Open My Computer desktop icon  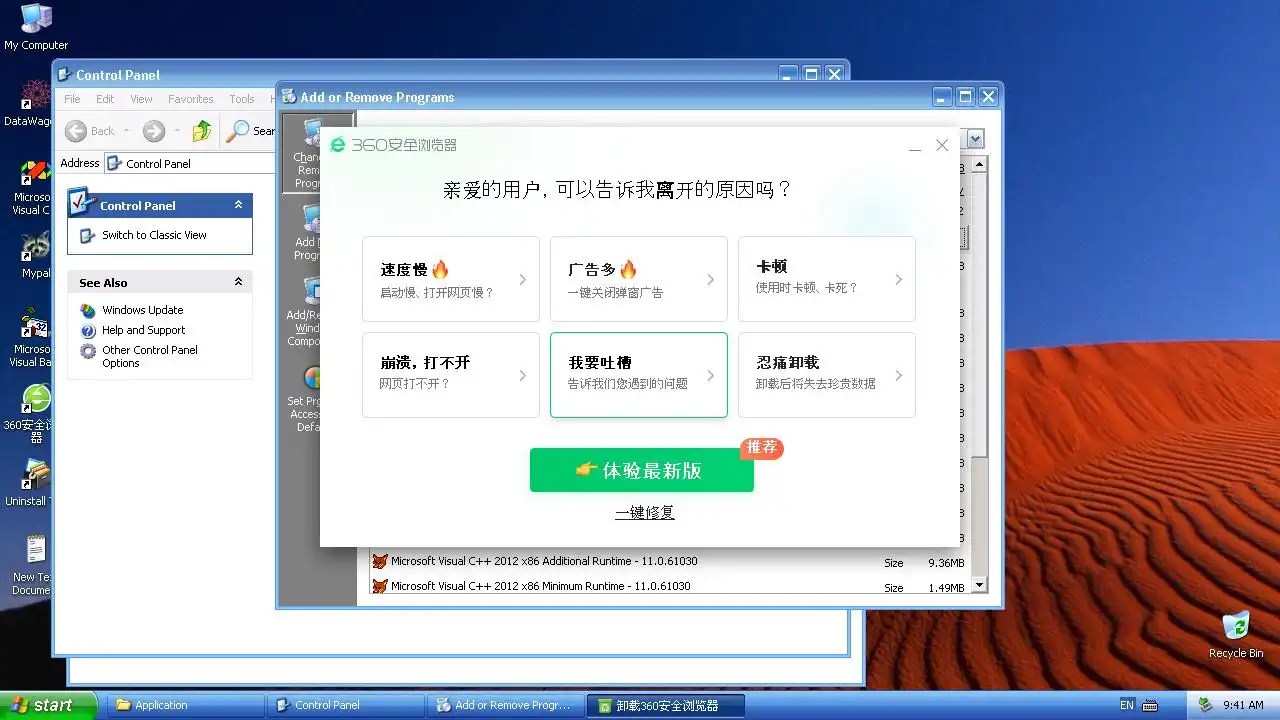click(36, 27)
